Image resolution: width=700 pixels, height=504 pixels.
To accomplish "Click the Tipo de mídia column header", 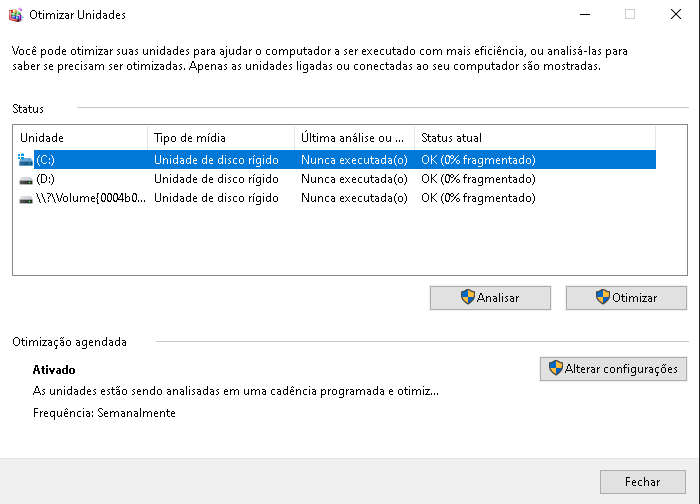I will [x=220, y=137].
